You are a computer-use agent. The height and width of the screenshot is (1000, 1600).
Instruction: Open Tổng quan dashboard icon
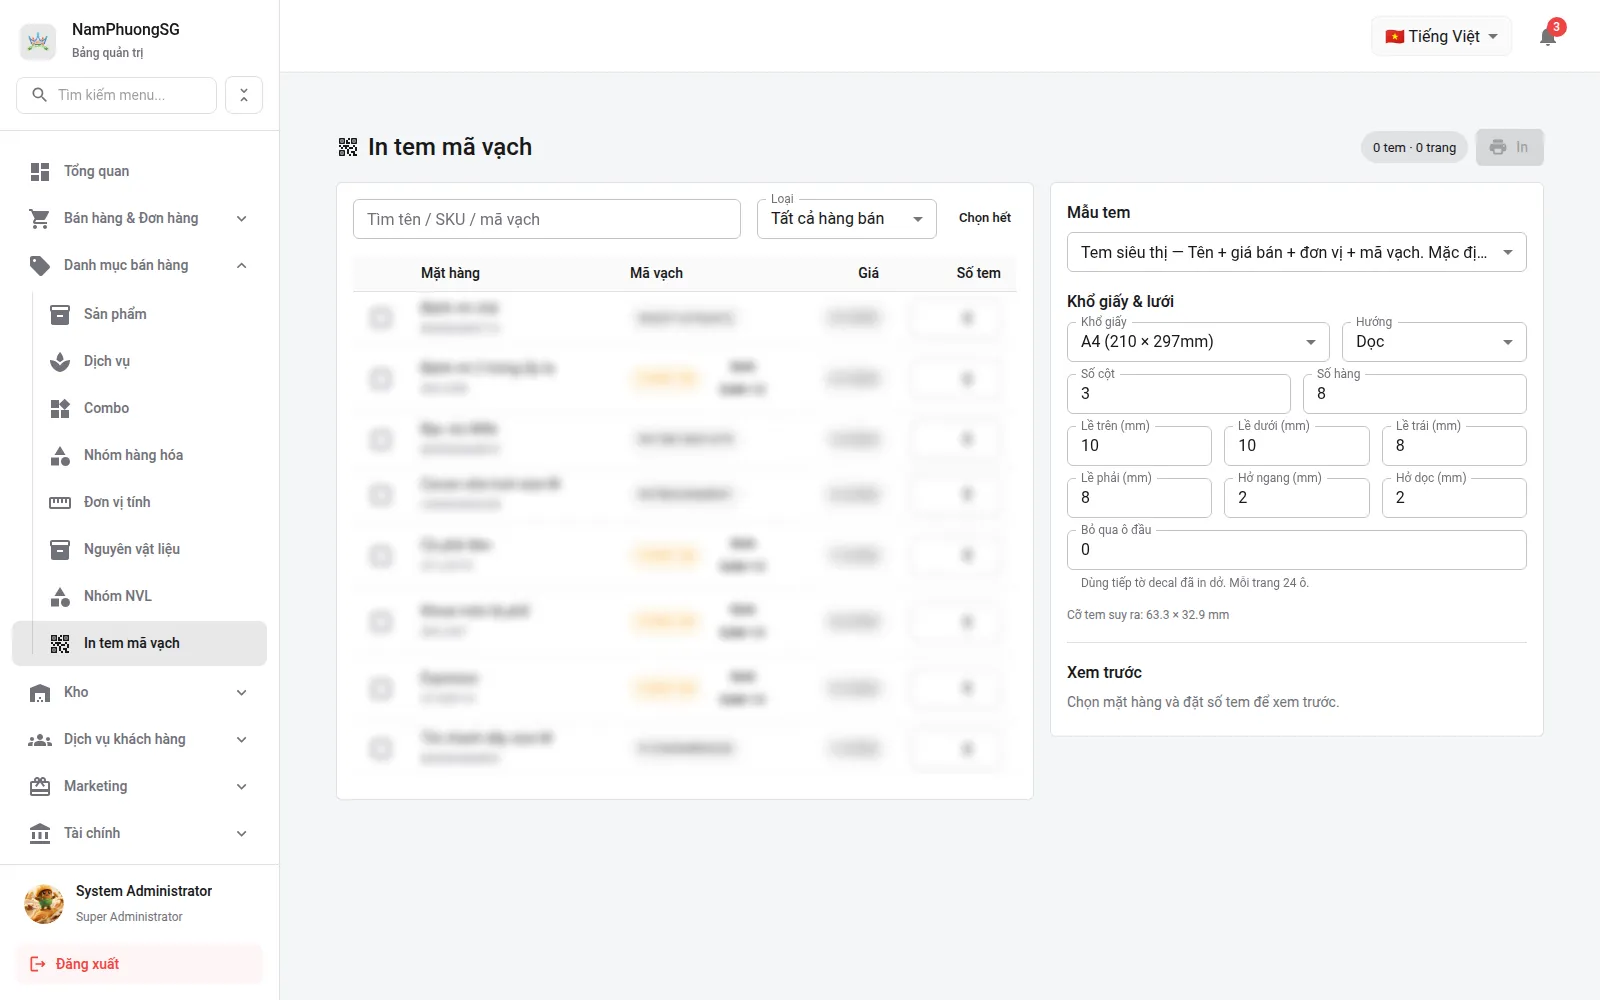pos(40,172)
